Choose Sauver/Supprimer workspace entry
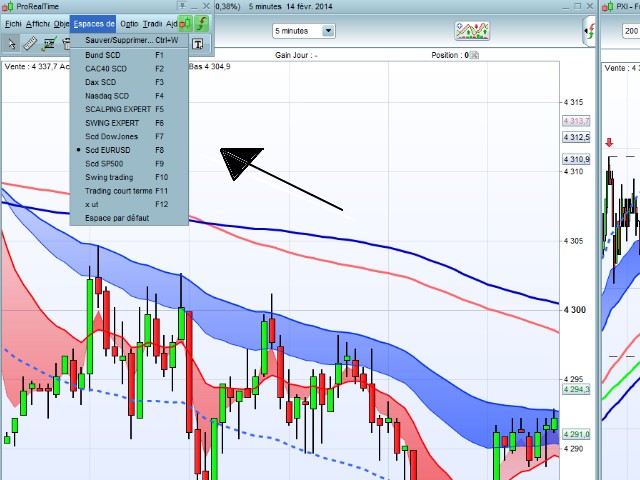The image size is (640, 480). point(129,40)
